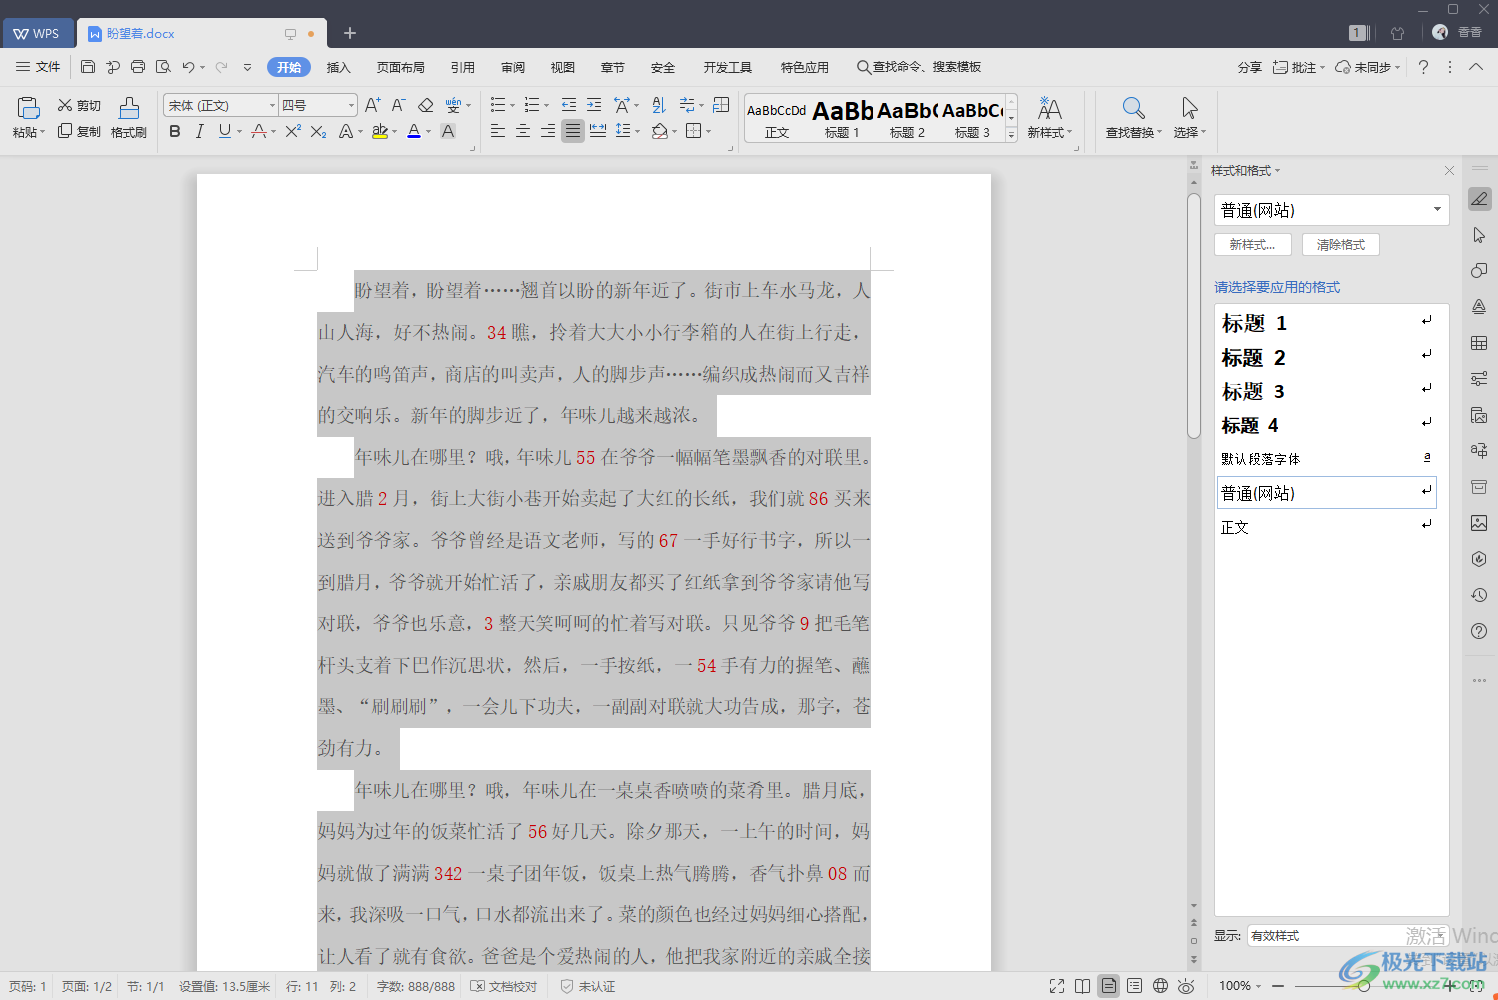Click the Save icon in quick access bar

pos(88,67)
